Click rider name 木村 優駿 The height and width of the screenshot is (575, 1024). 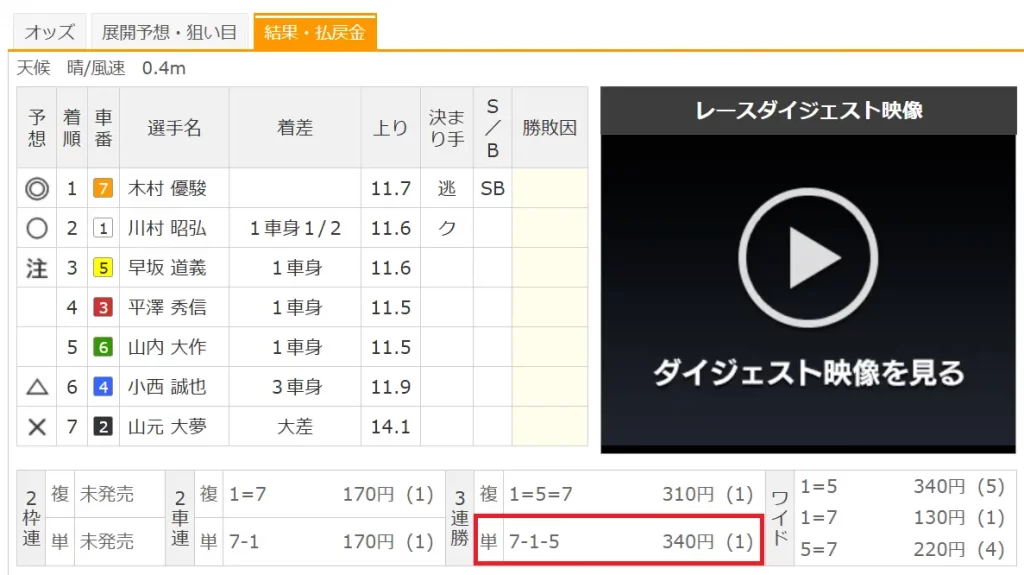167,188
